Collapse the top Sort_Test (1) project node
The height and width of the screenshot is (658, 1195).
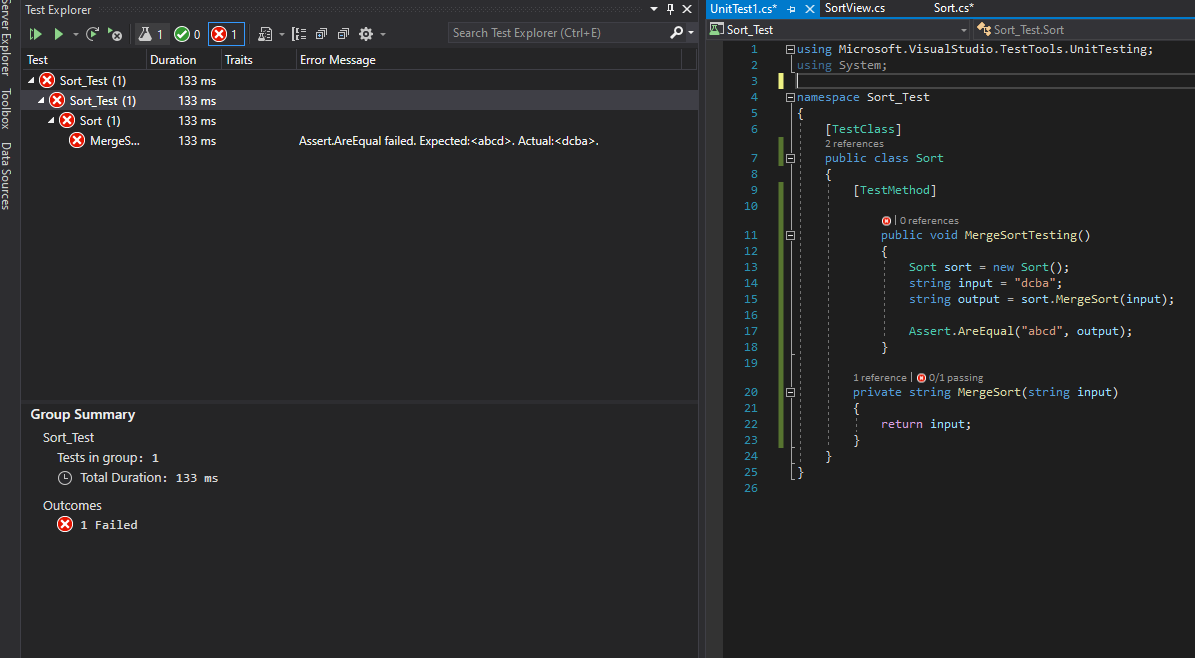[31, 80]
